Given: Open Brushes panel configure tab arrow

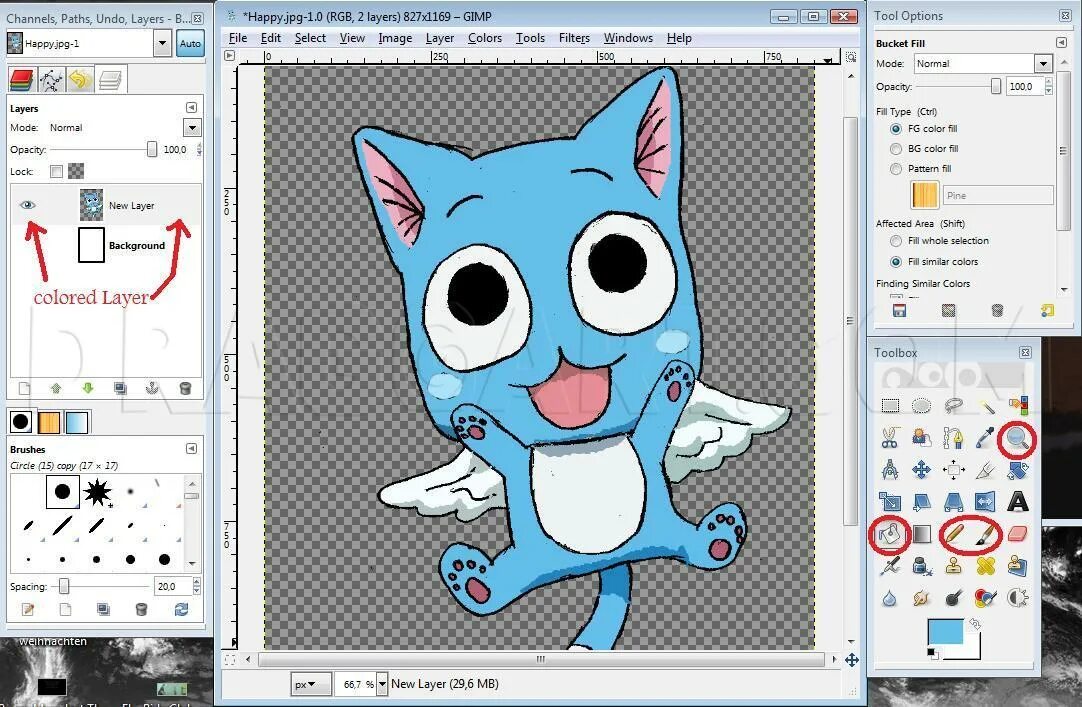Looking at the screenshot, I should point(191,449).
